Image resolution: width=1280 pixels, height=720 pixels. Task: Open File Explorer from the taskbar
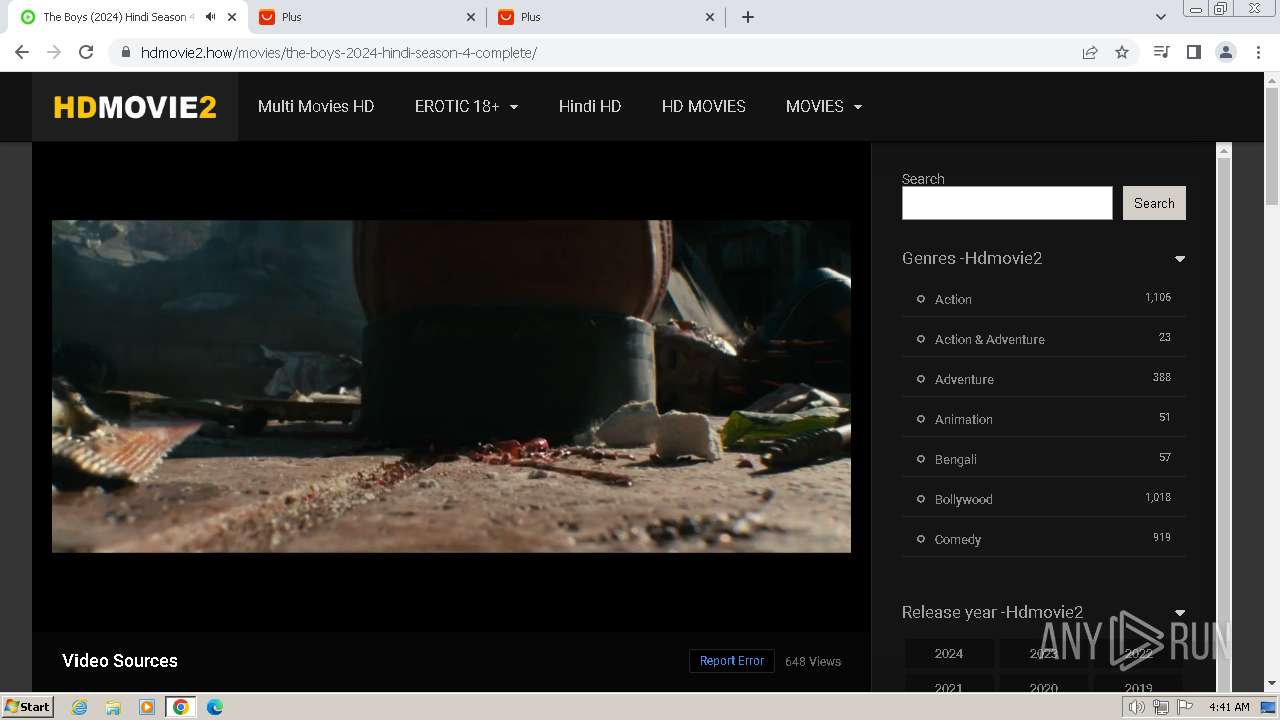point(113,707)
